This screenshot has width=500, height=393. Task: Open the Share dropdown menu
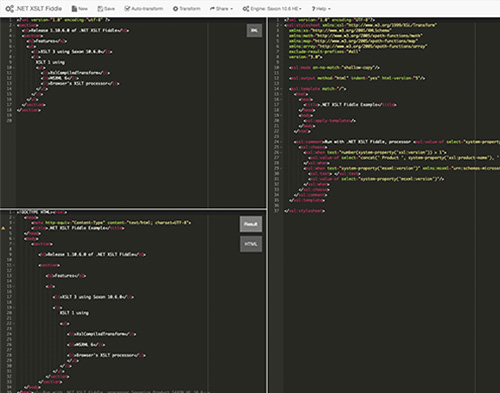pyautogui.click(x=221, y=9)
